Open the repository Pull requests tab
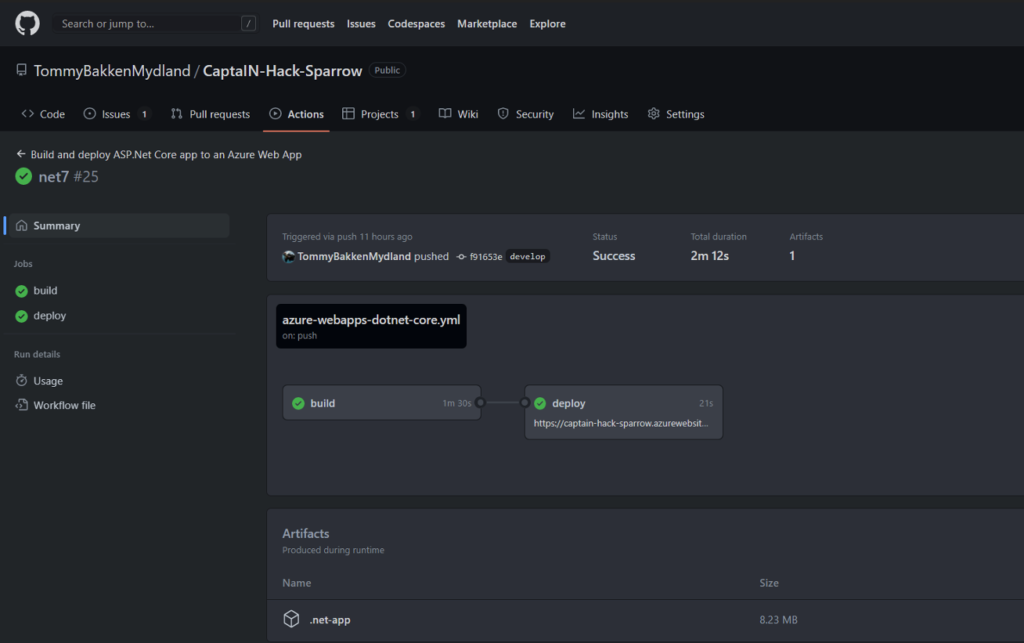Image resolution: width=1024 pixels, height=643 pixels. 210,114
